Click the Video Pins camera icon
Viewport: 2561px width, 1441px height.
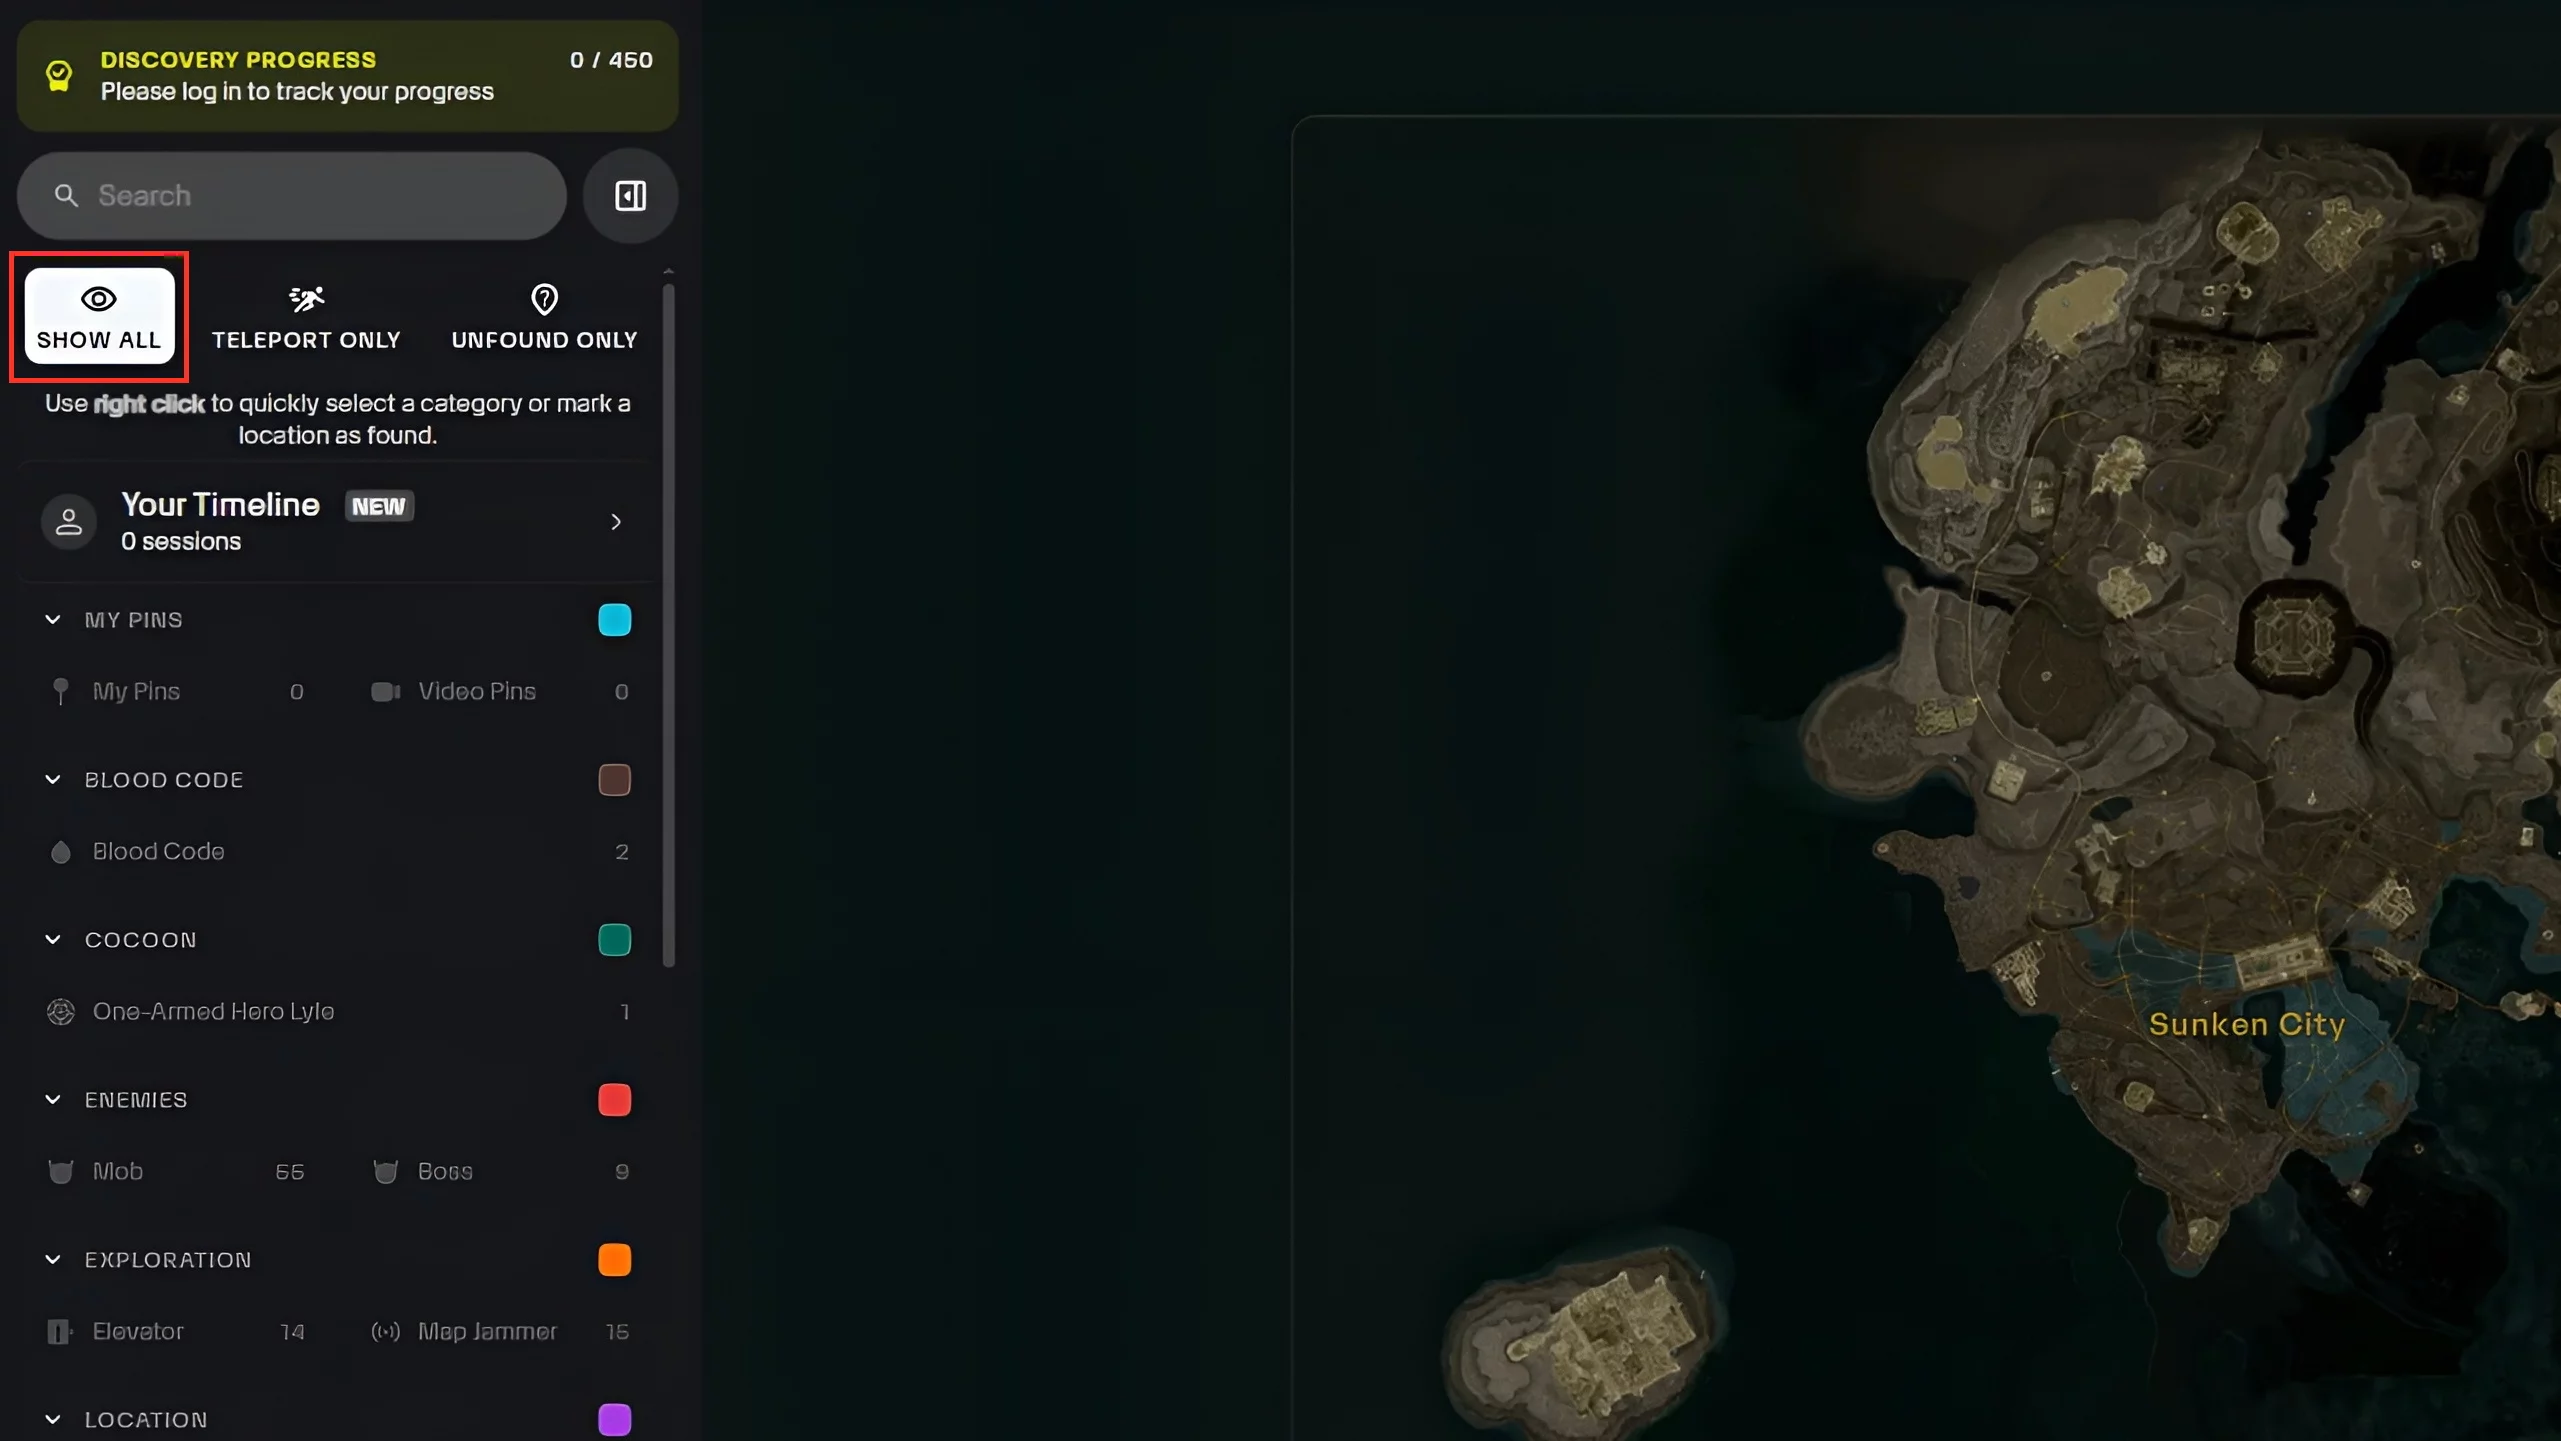[x=386, y=692]
